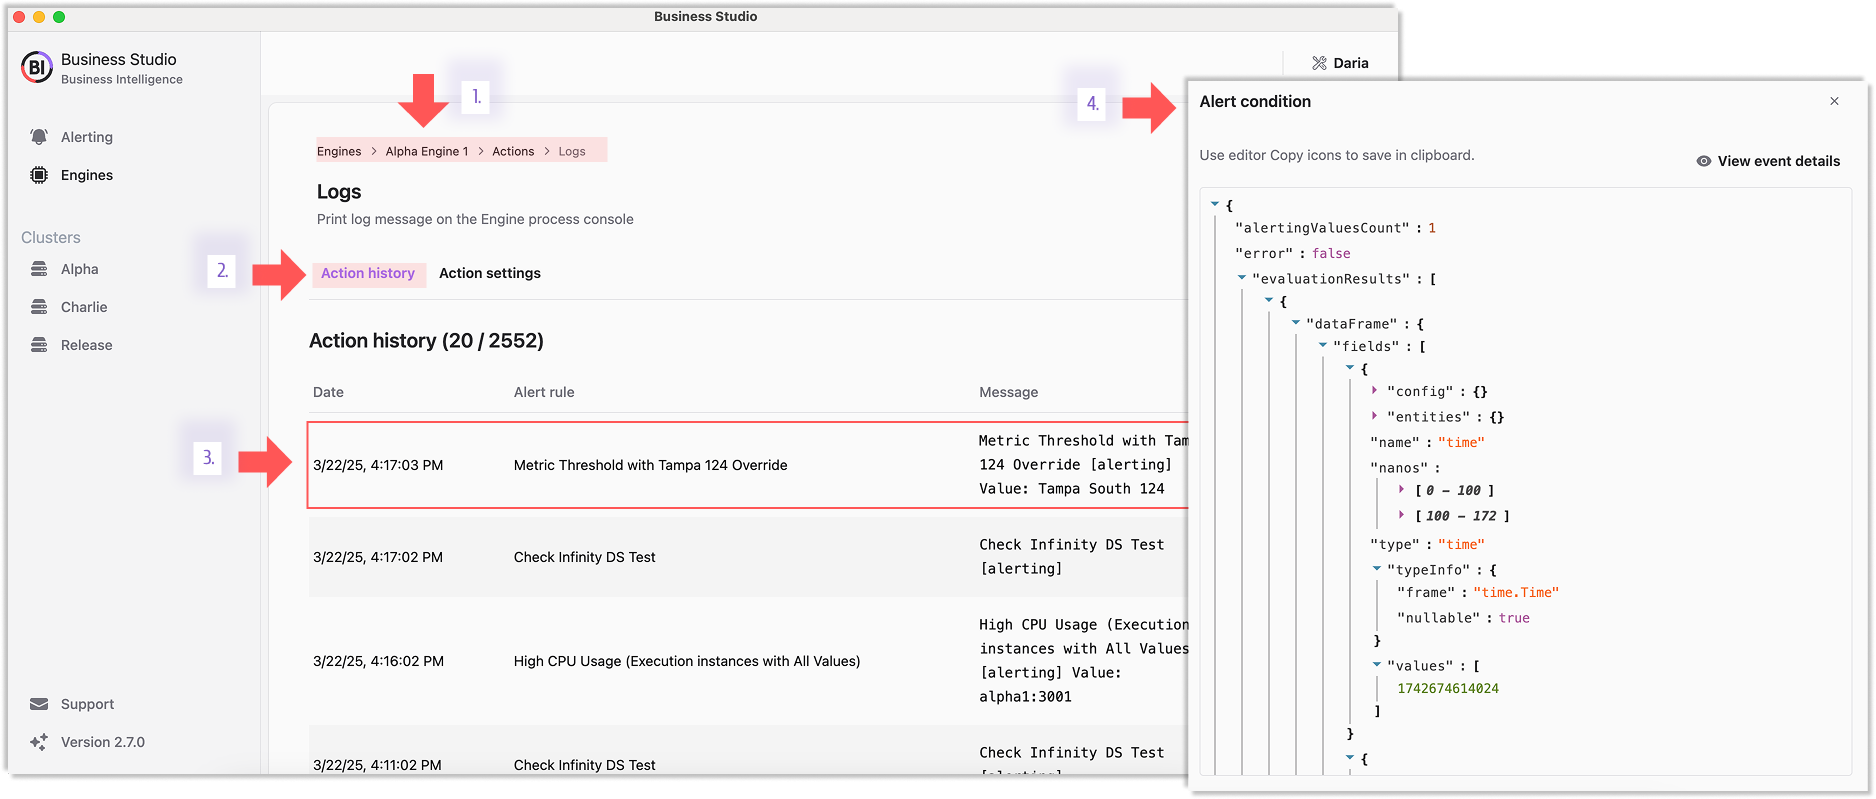Click the alertingValuesCount key
Viewport: 1876px width, 799px height.
point(1322,228)
